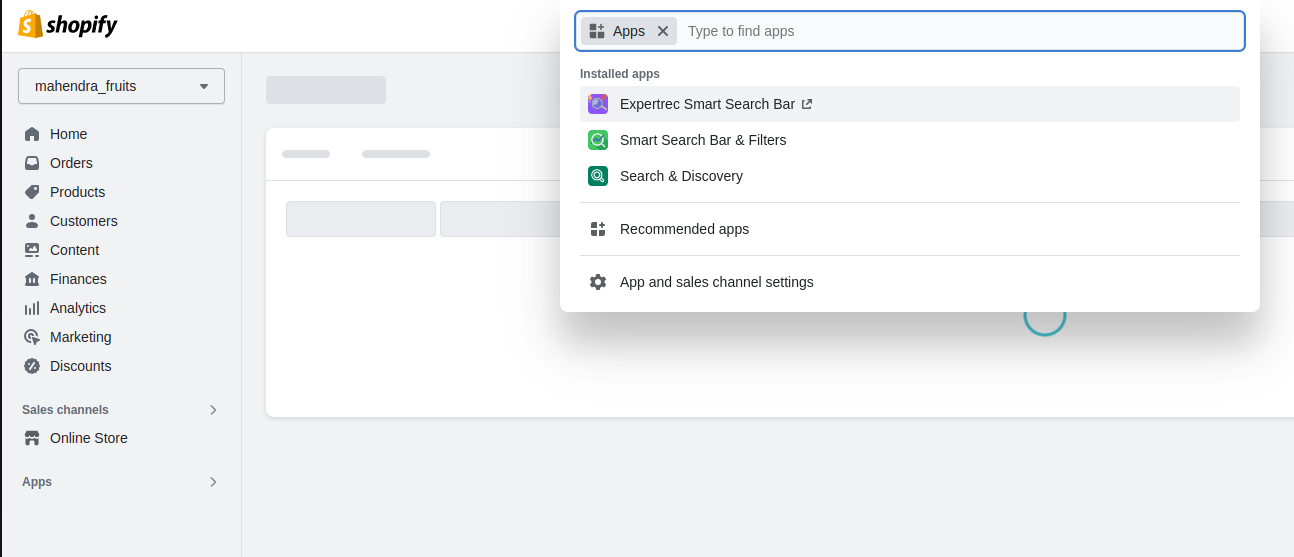The height and width of the screenshot is (557, 1294).
Task: Expand the Apps section chevron
Action: 213,482
